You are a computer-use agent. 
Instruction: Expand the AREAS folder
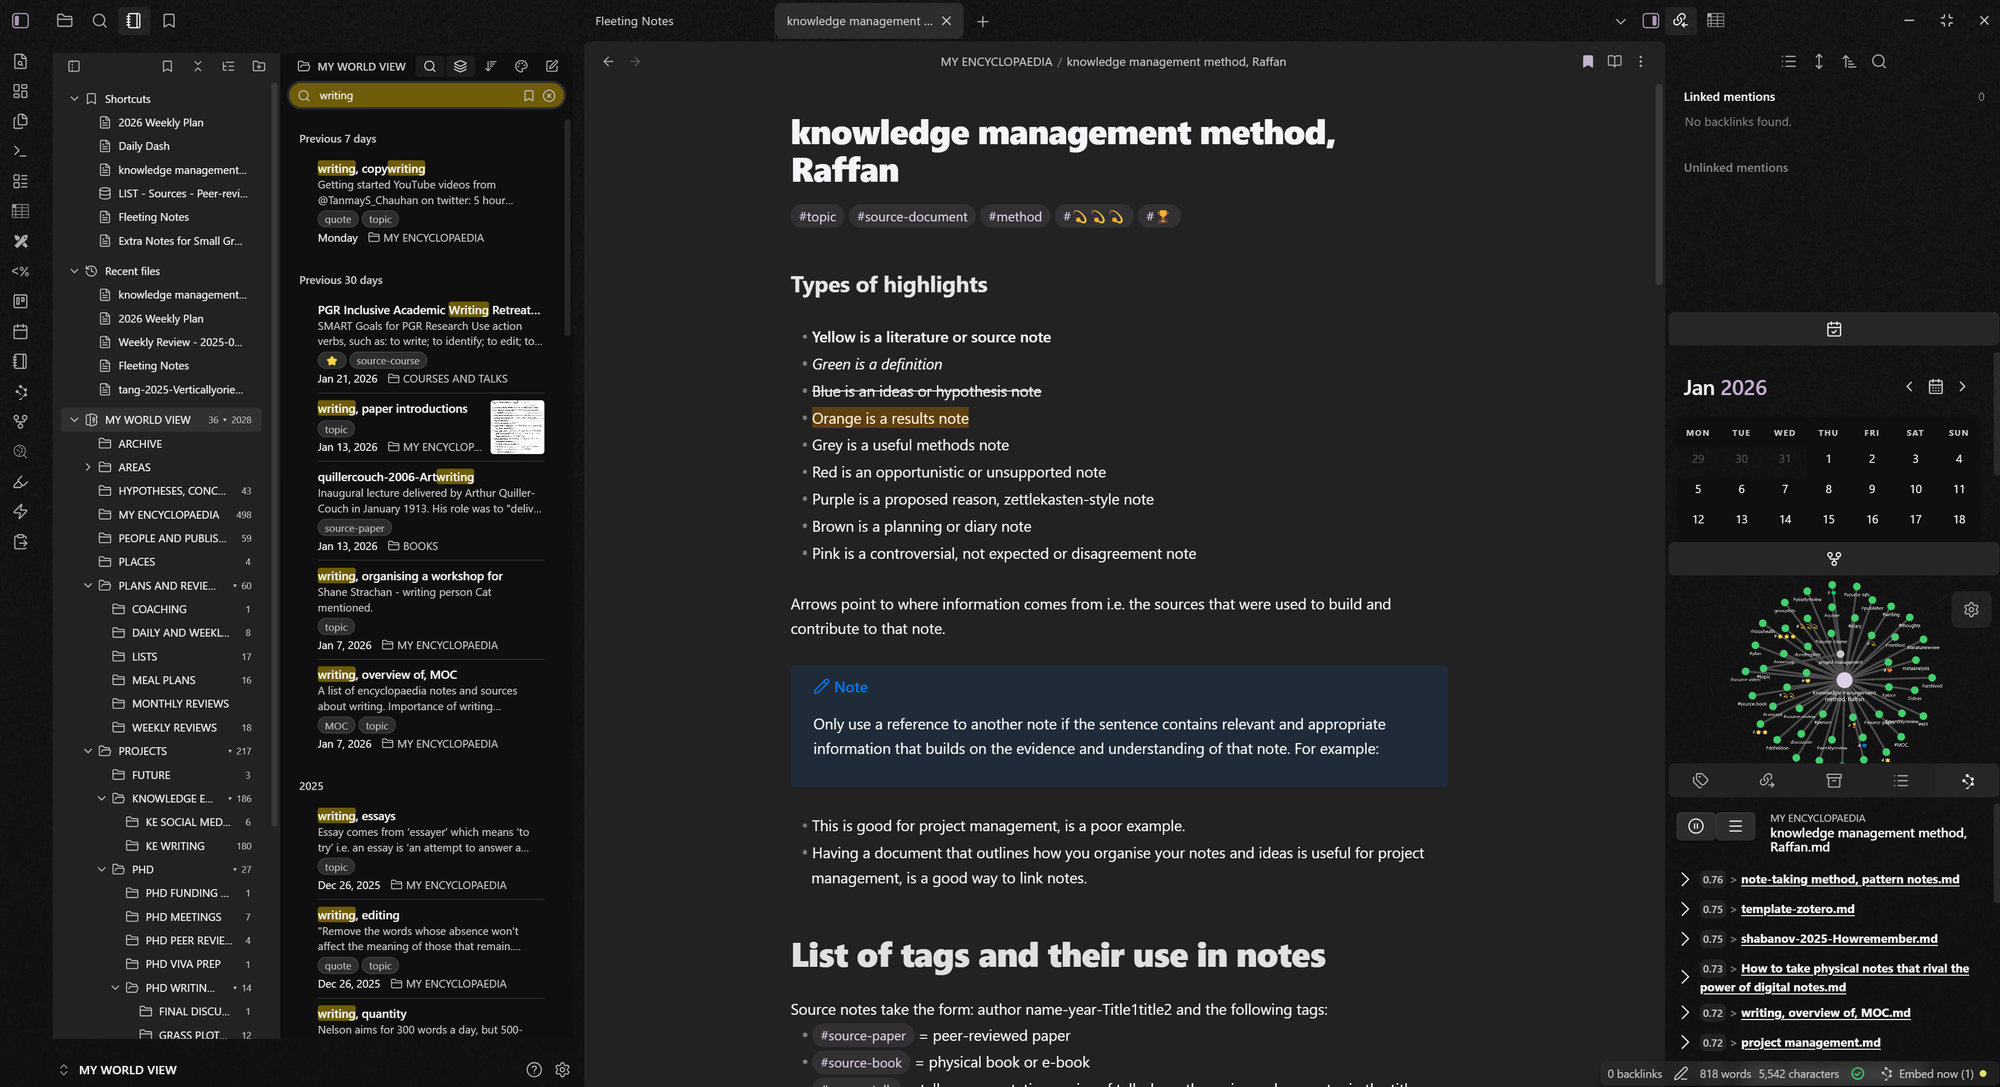88,467
